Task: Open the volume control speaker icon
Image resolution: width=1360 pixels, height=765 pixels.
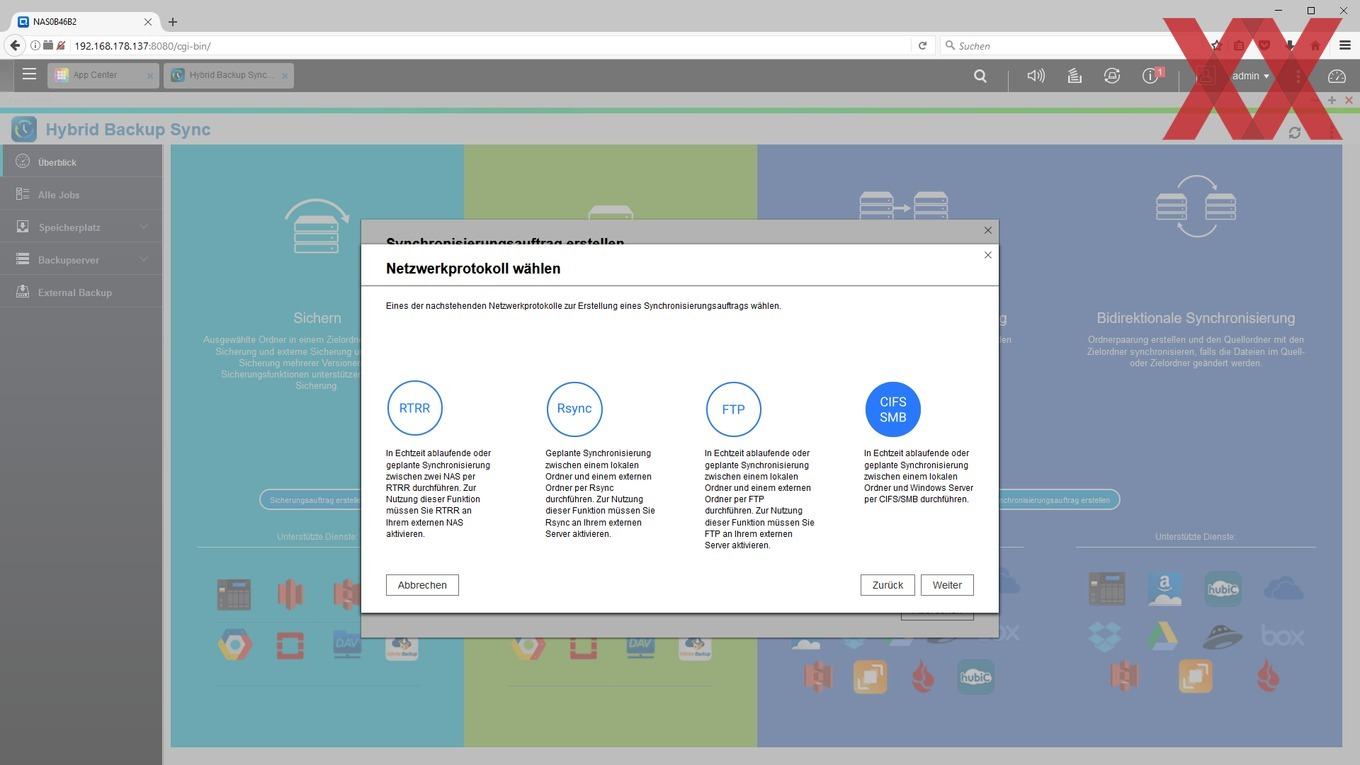Action: click(1036, 76)
